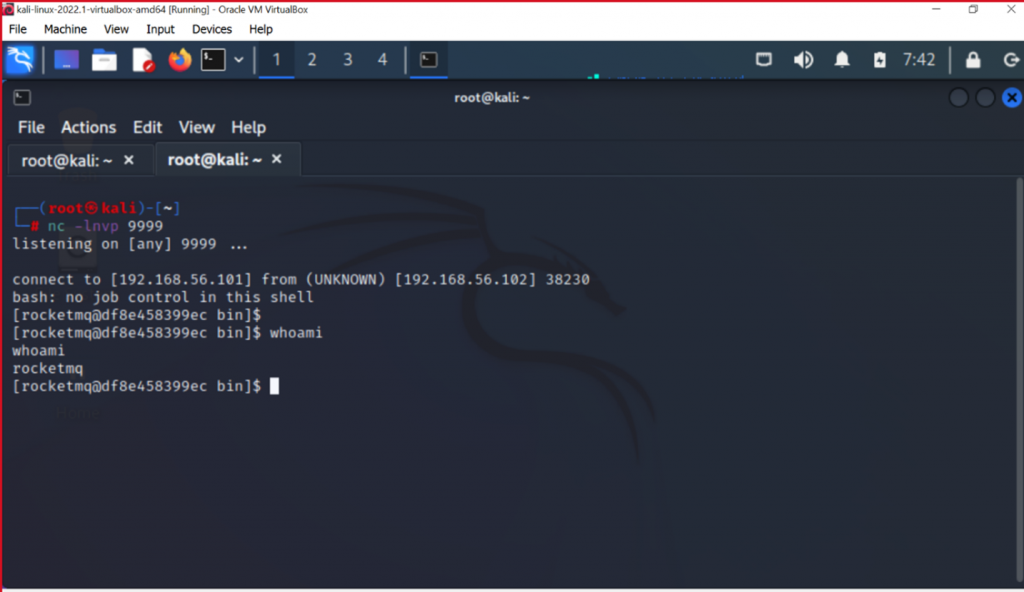The image size is (1024, 592).
Task: Open terminal emulator launcher icon
Action: point(213,60)
